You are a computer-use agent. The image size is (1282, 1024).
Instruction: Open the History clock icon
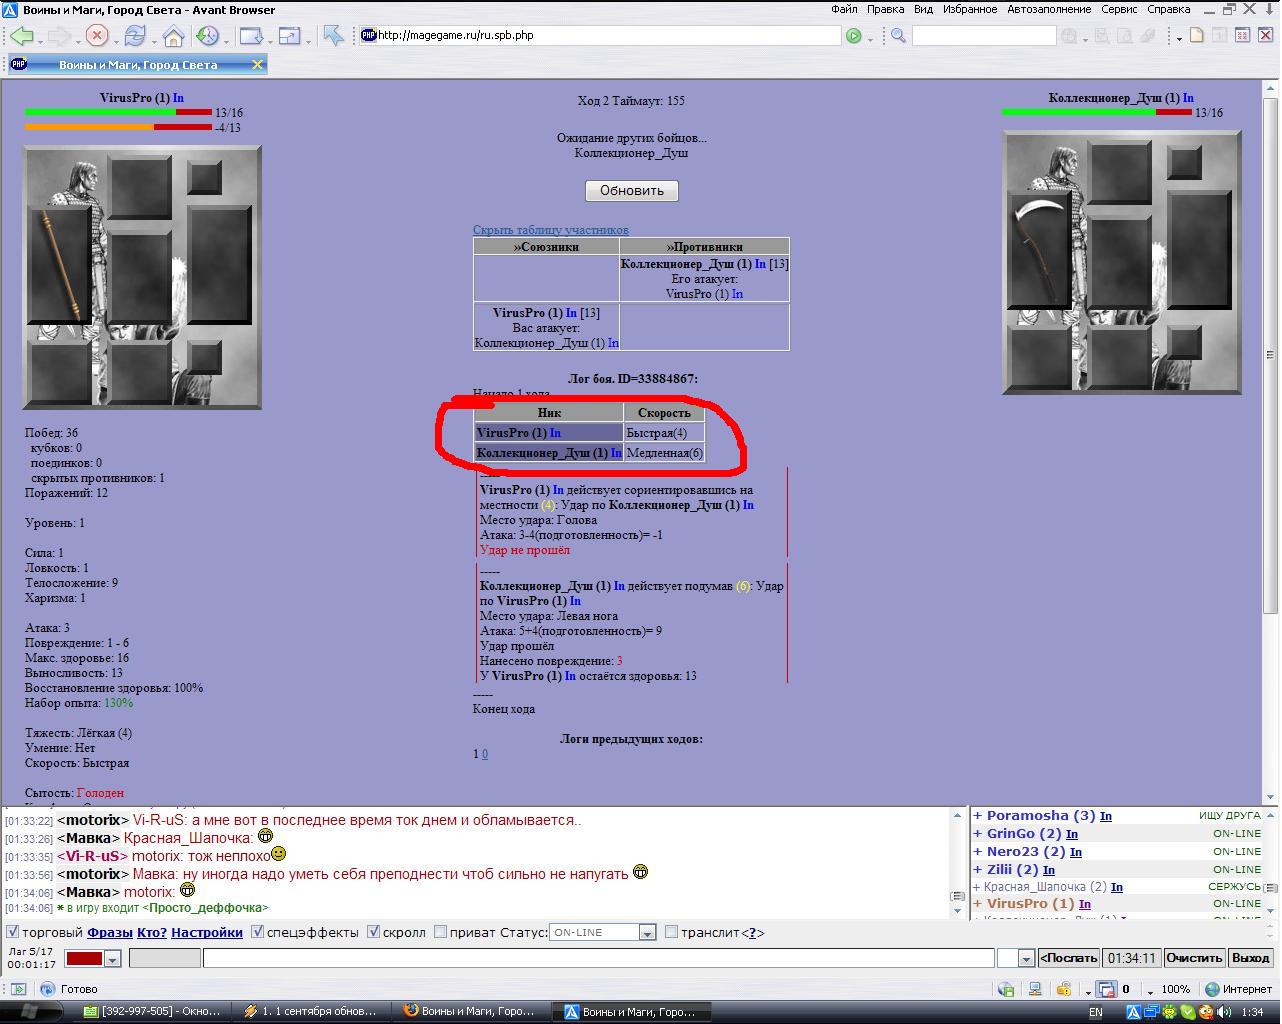click(207, 36)
